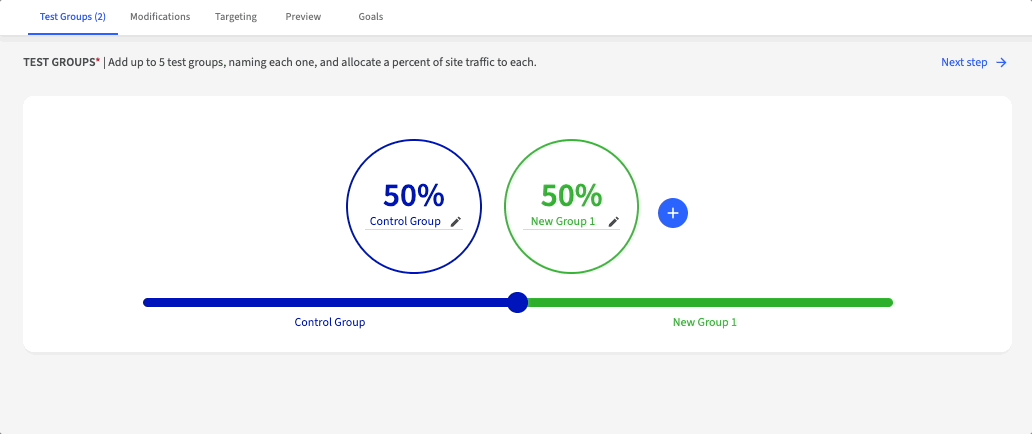Image resolution: width=1032 pixels, height=434 pixels.
Task: Open the Test Groups (2) tab
Action: [x=73, y=17]
